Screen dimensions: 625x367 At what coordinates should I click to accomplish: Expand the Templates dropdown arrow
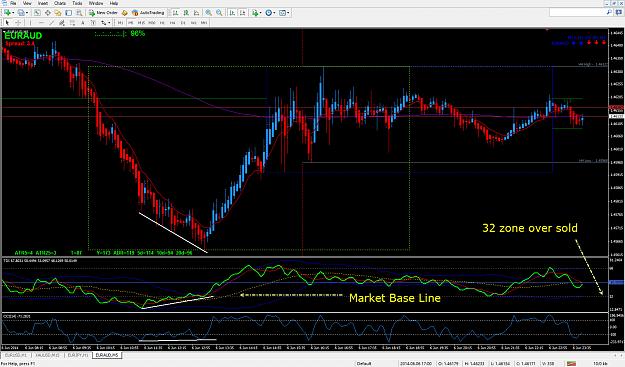click(288, 13)
